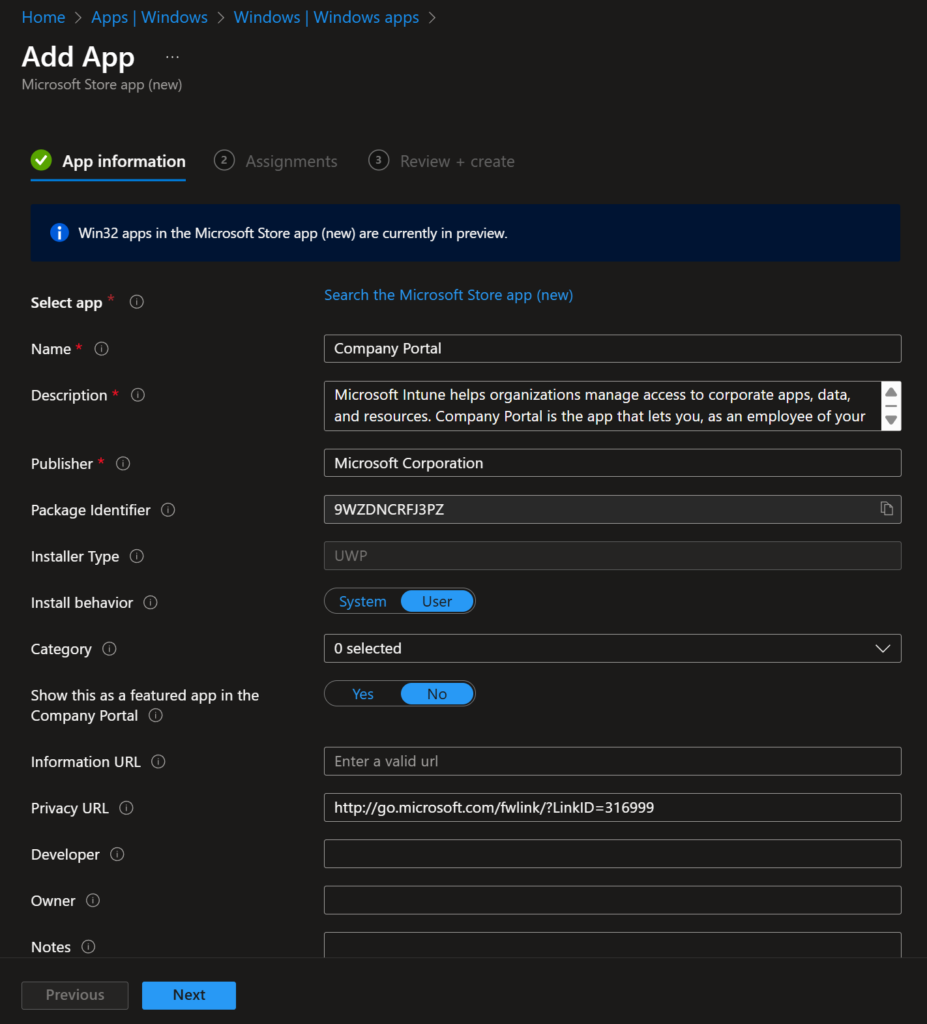
Task: Click the Privacy URL field
Action: click(x=613, y=808)
